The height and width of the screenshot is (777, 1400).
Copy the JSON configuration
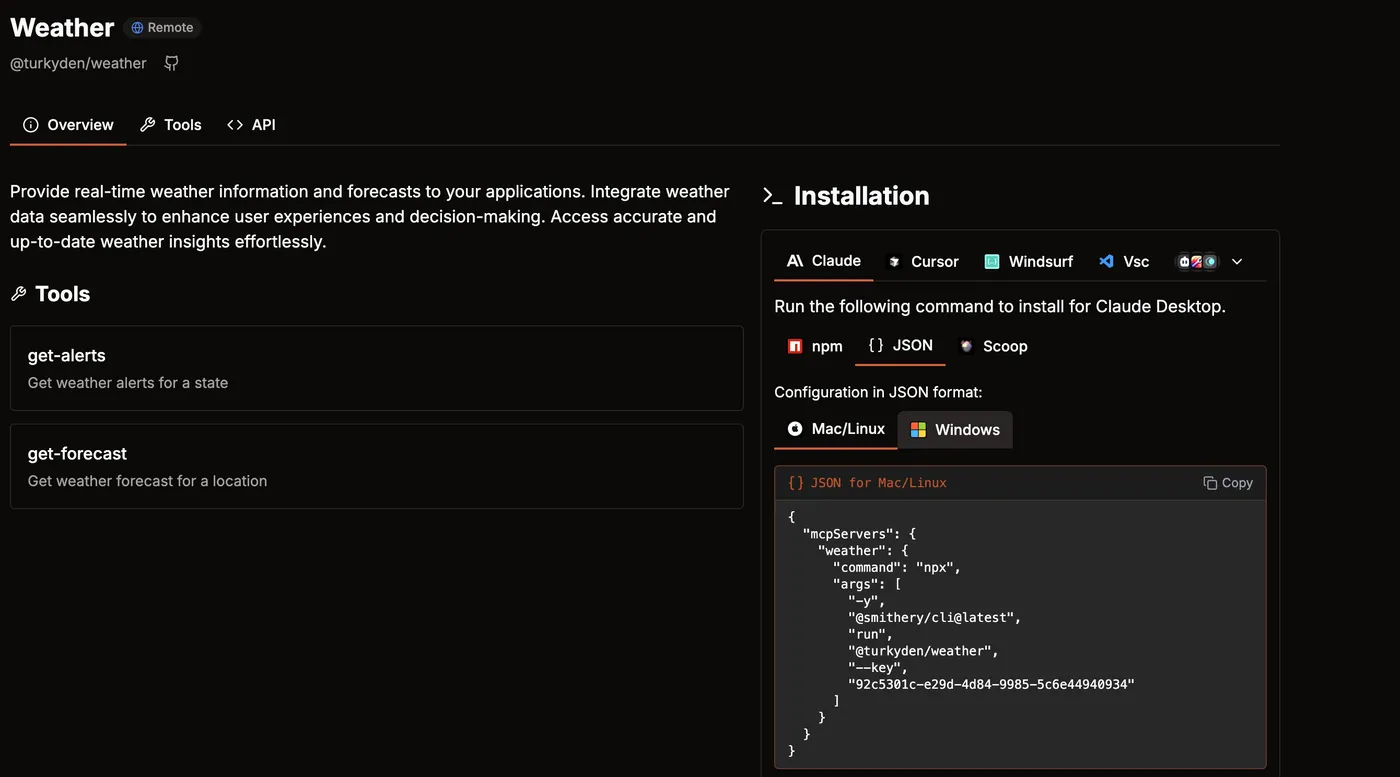tap(1228, 483)
